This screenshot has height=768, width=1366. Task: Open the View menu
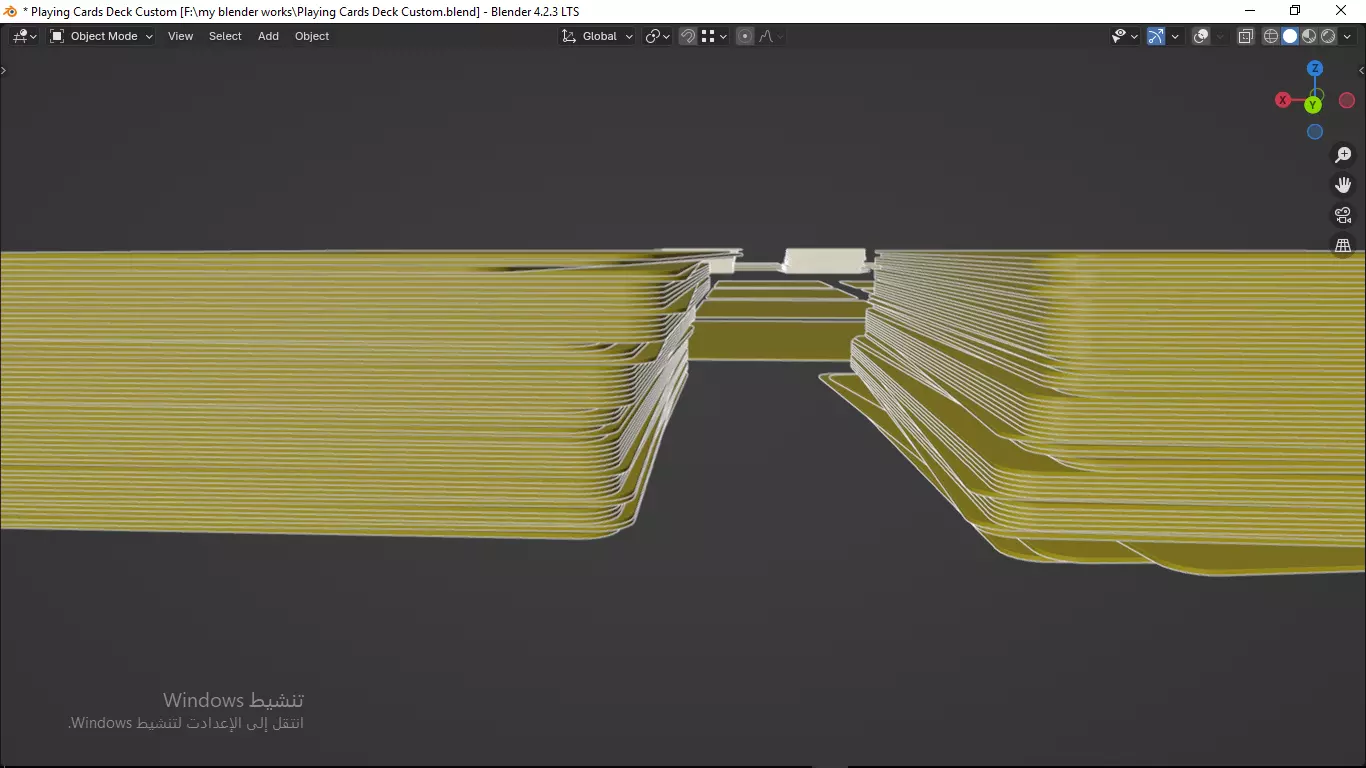(181, 36)
